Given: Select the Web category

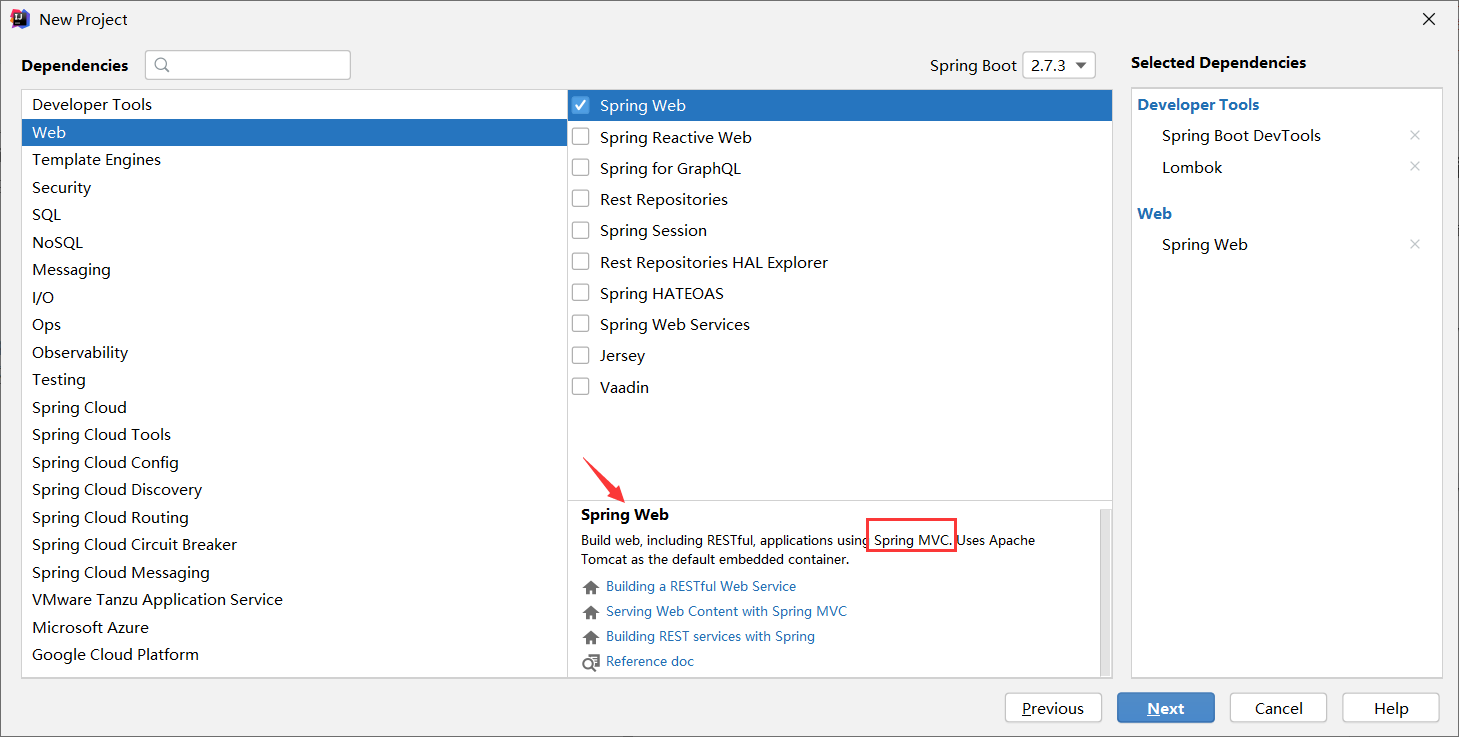Looking at the screenshot, I should point(294,132).
